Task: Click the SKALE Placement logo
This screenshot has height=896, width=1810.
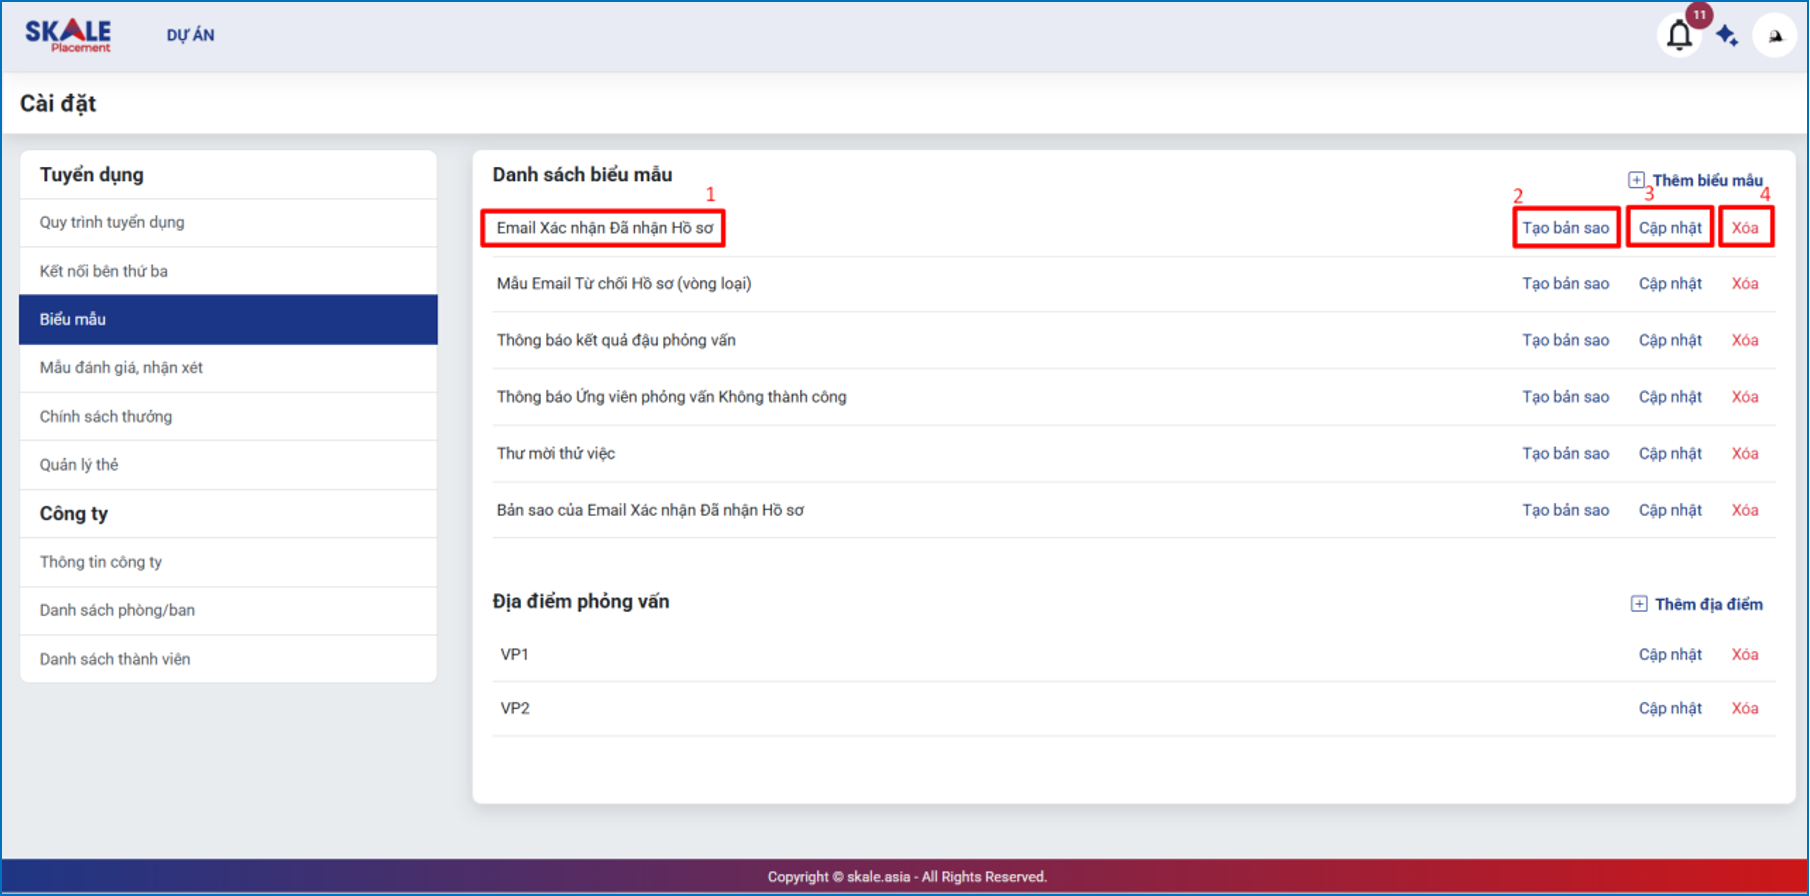Action: tap(68, 35)
